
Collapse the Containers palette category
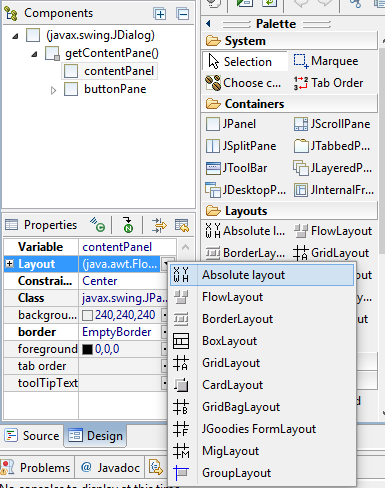tap(289, 104)
